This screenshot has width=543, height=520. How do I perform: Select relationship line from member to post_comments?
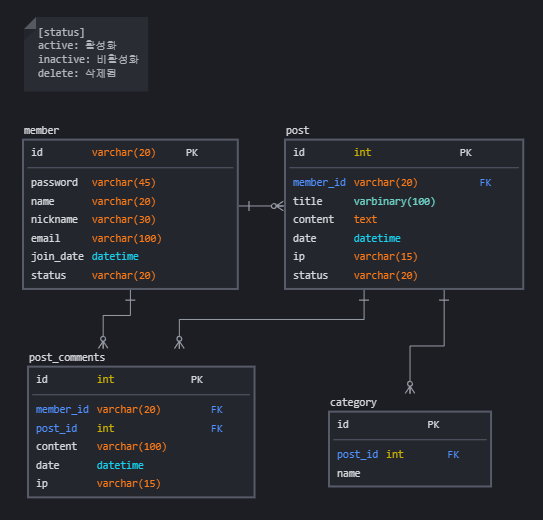tap(116, 315)
